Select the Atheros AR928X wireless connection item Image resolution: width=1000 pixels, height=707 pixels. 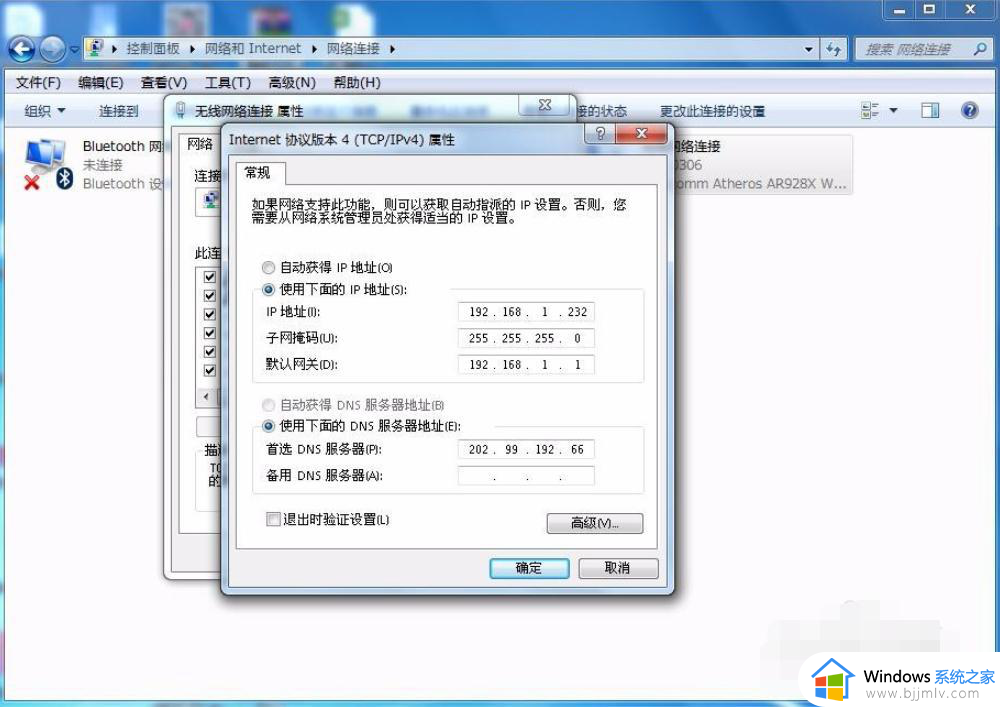click(x=762, y=165)
